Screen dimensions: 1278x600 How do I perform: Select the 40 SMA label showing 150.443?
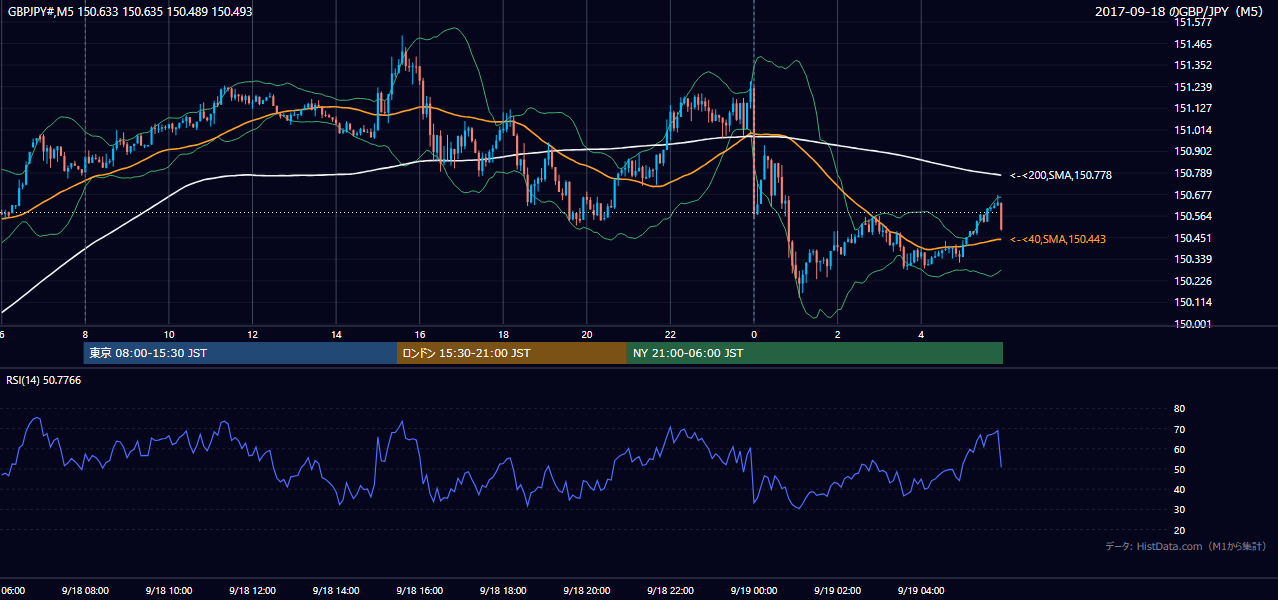coord(1058,239)
